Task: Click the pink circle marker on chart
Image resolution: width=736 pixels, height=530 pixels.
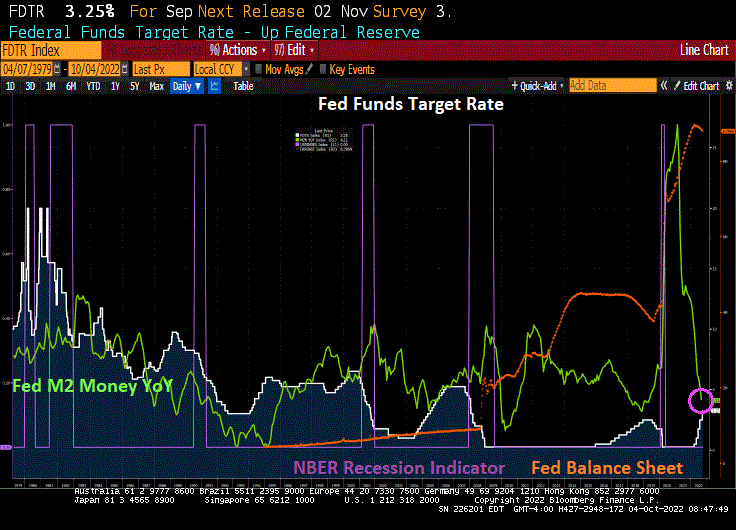Action: [x=702, y=401]
